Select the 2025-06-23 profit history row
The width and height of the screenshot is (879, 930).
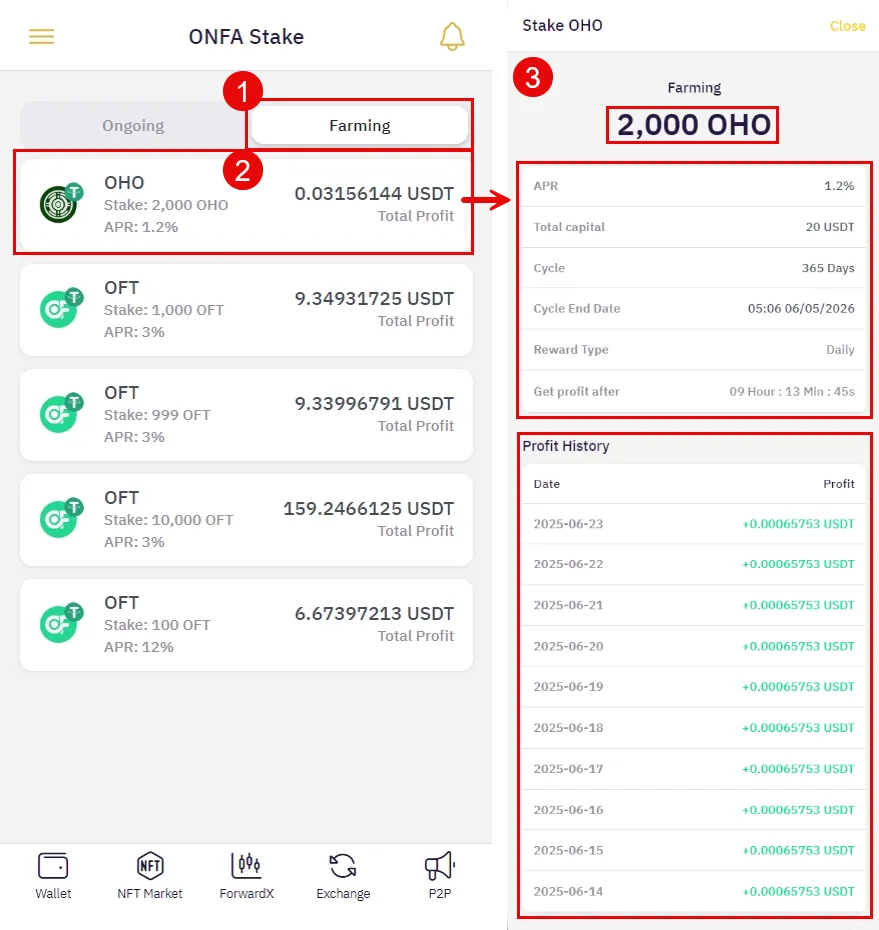point(693,524)
